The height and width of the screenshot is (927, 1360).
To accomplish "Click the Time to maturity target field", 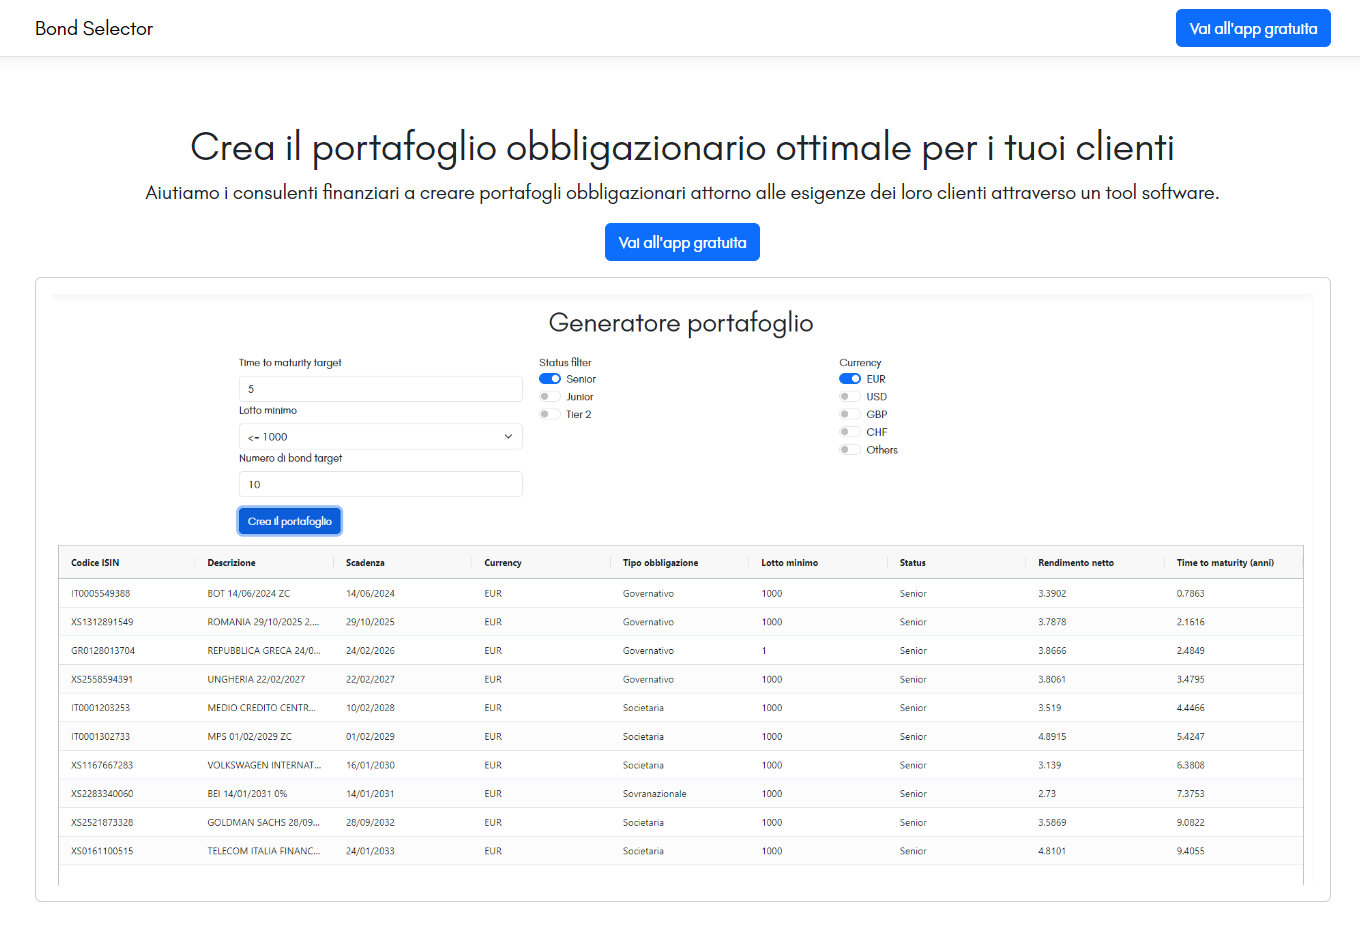I will (x=381, y=389).
